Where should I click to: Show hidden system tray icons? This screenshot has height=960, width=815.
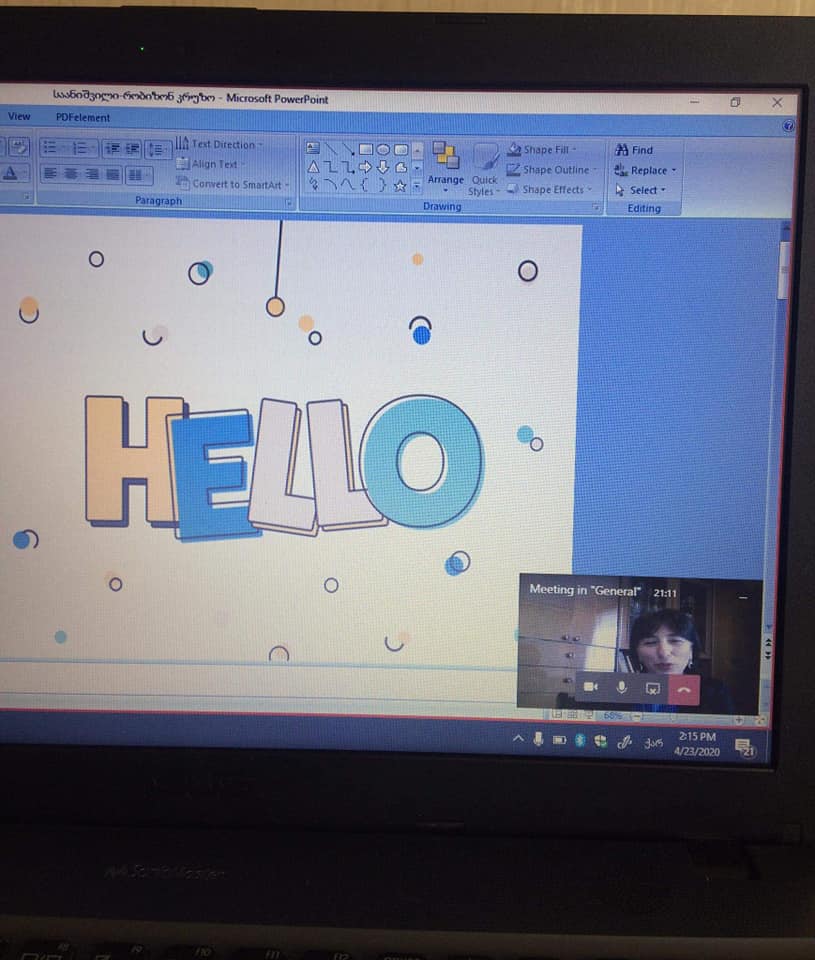[518, 739]
